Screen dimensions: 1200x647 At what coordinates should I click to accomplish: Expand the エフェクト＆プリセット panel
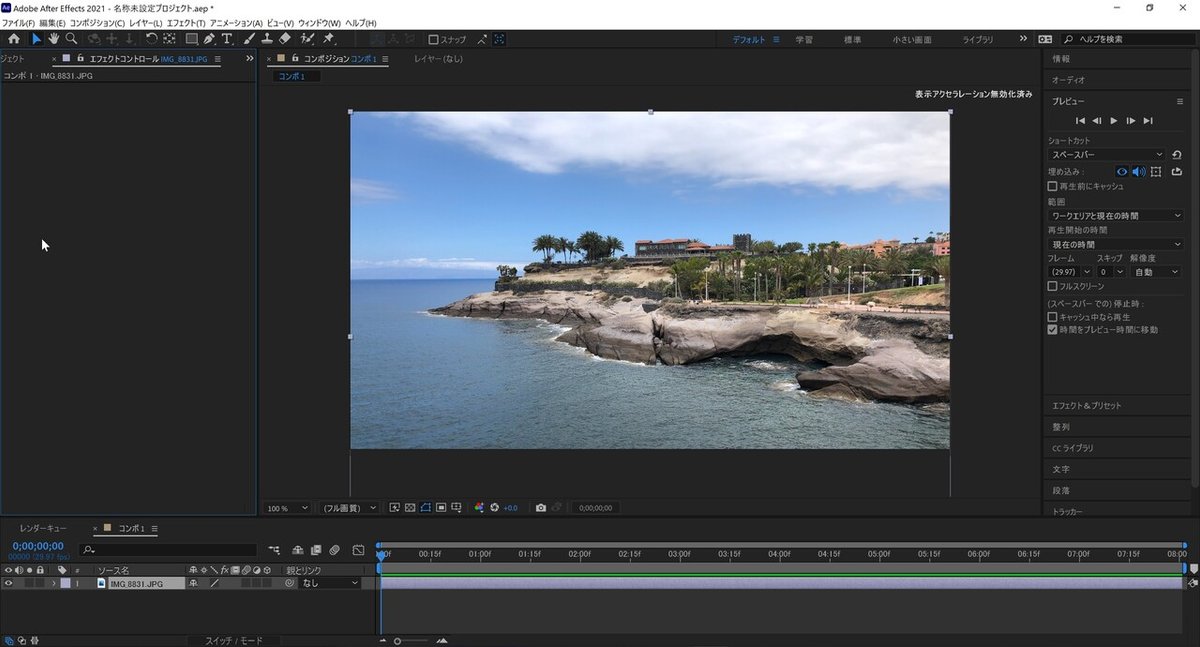[x=1085, y=406]
